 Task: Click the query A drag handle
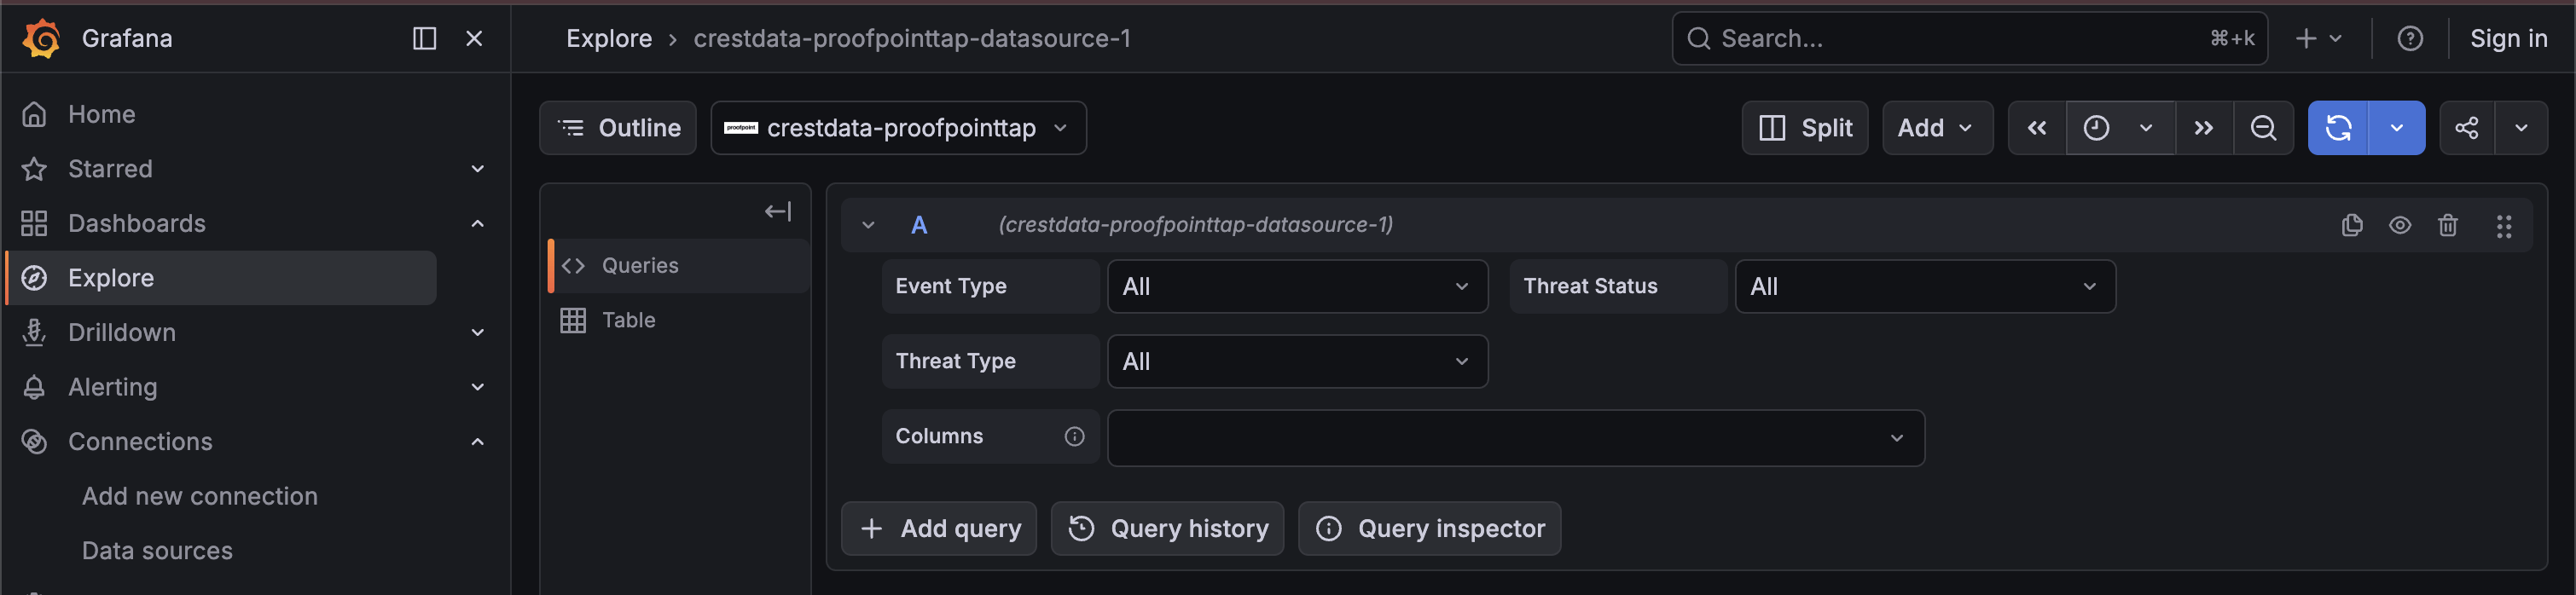(2503, 226)
